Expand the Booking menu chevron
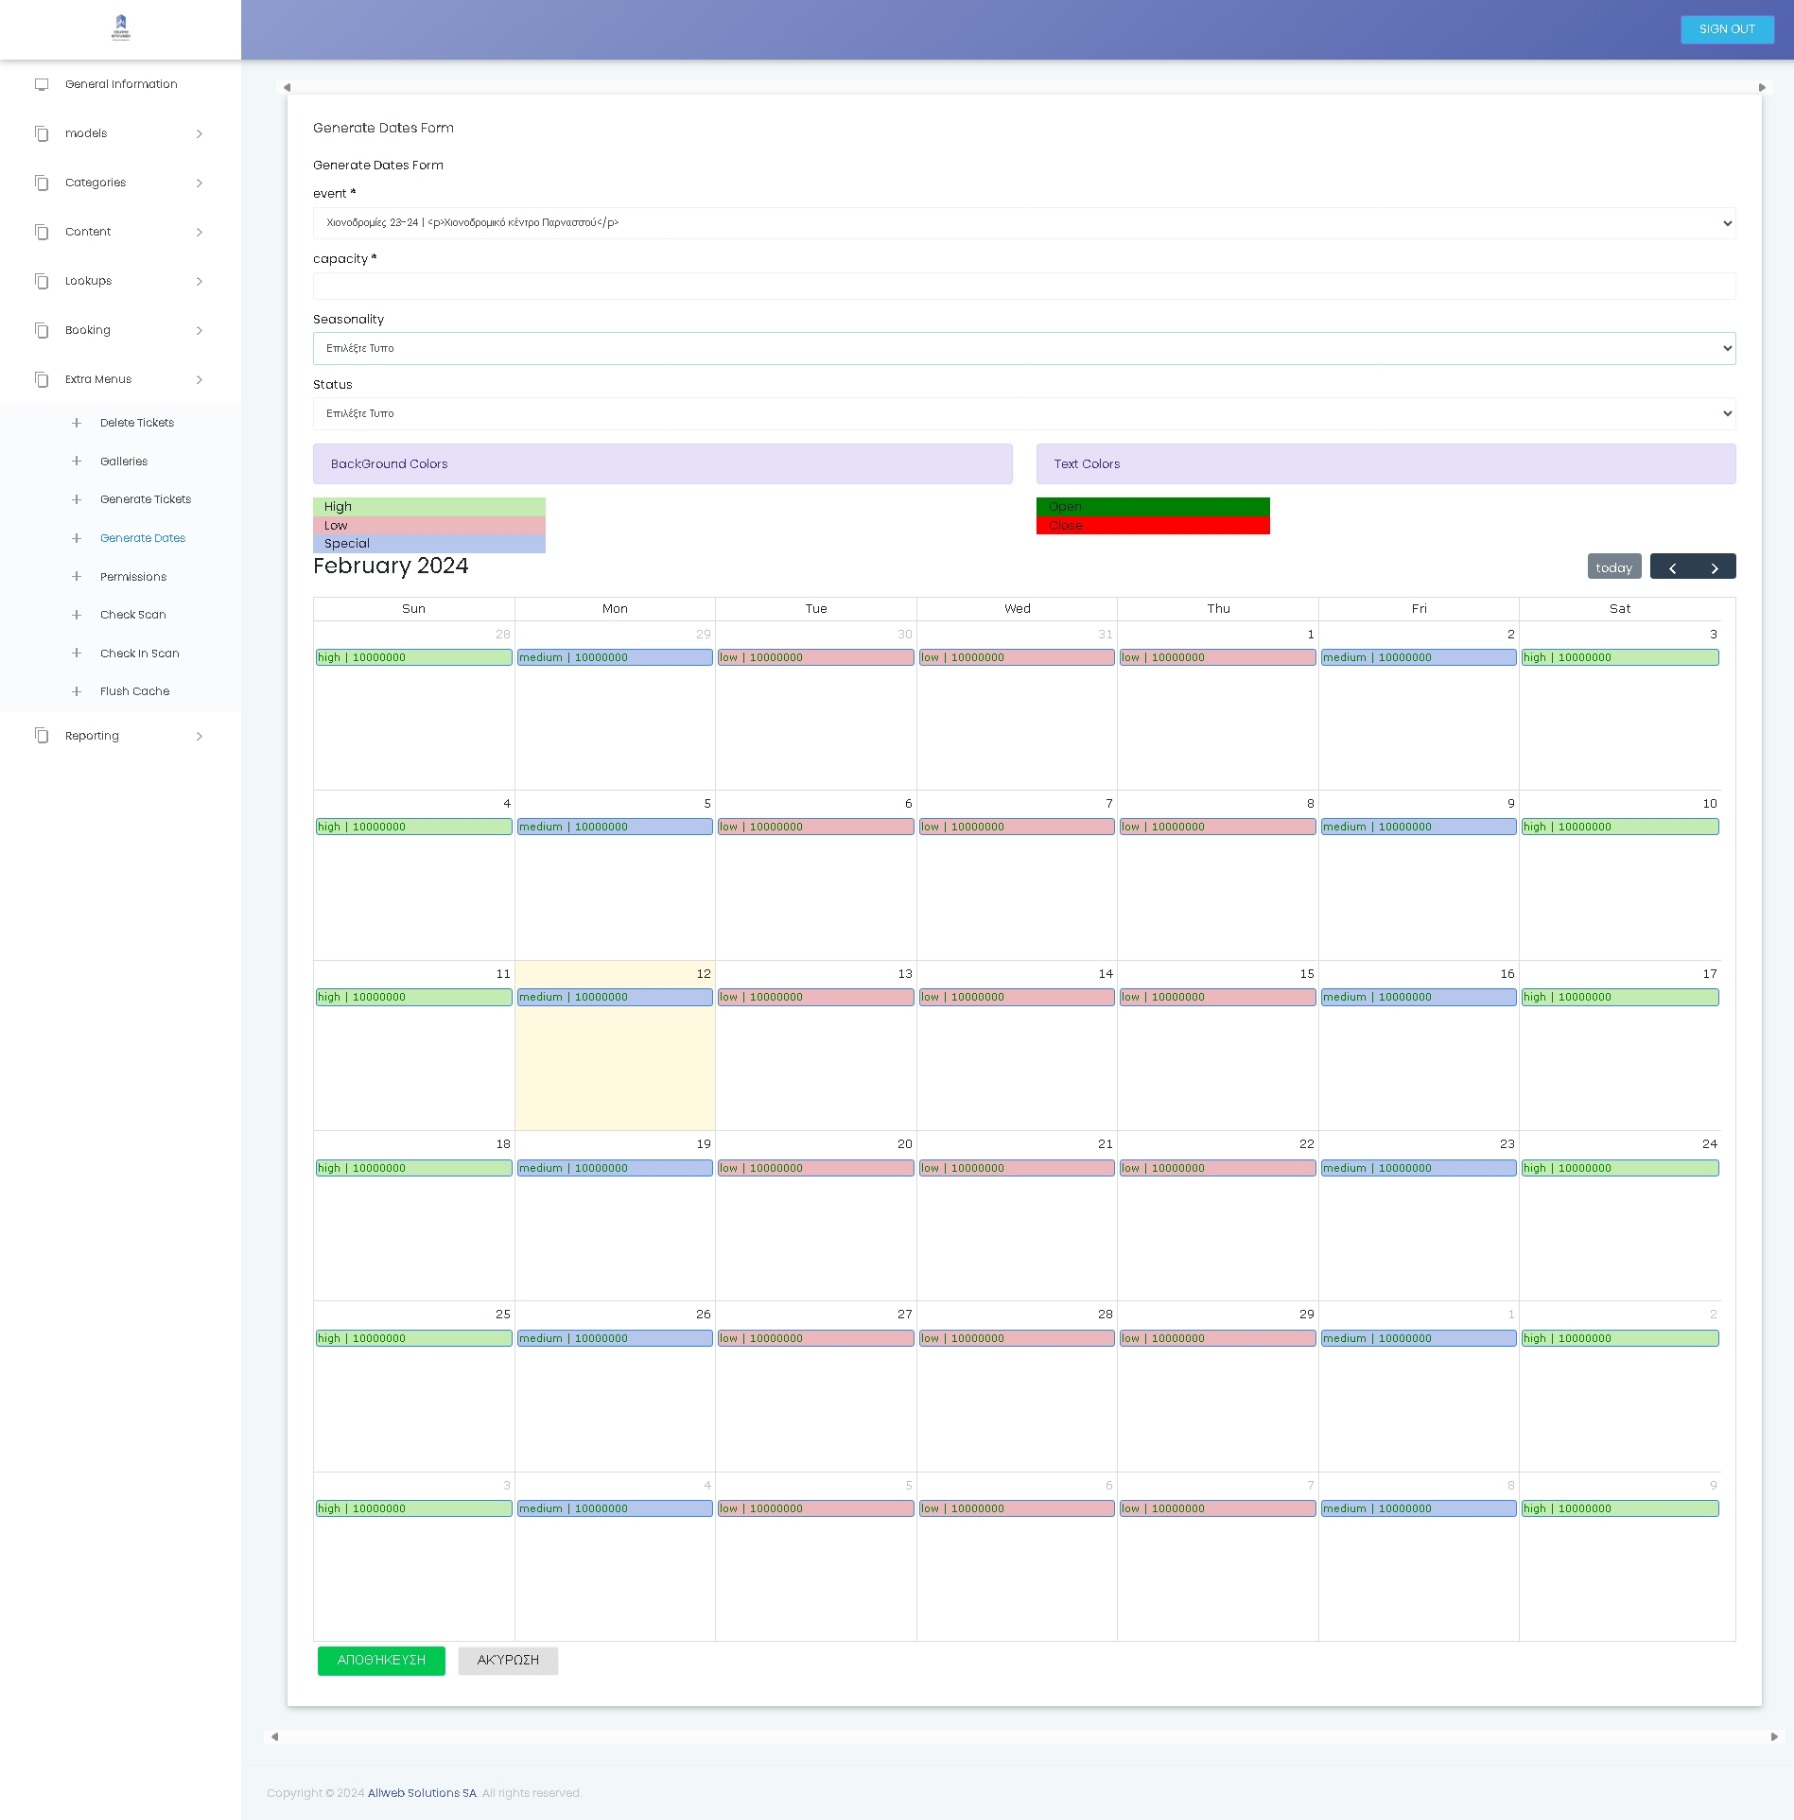The image size is (1794, 1820). [x=199, y=331]
